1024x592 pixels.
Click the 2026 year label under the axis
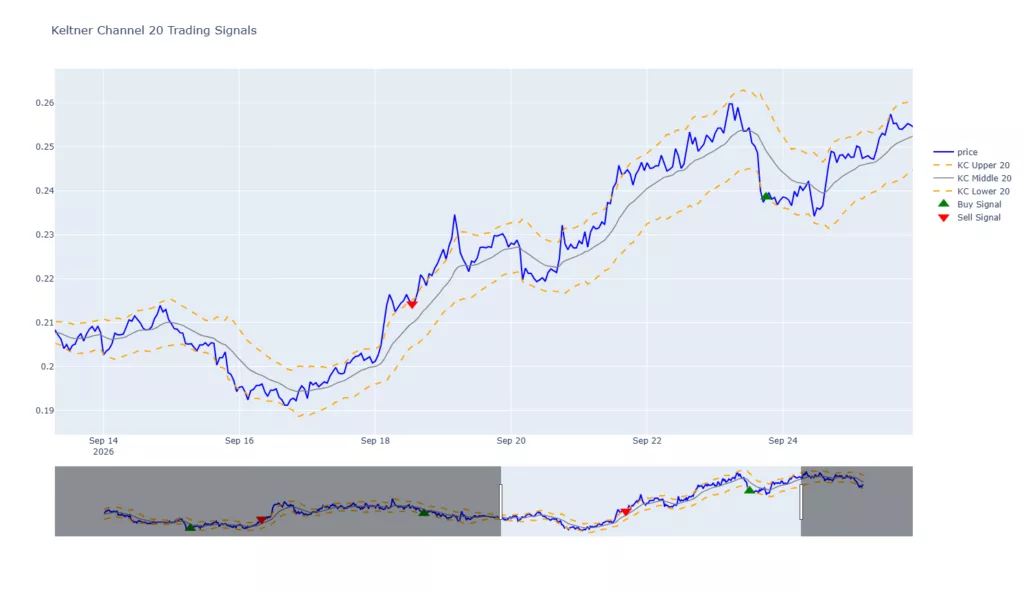click(x=103, y=452)
